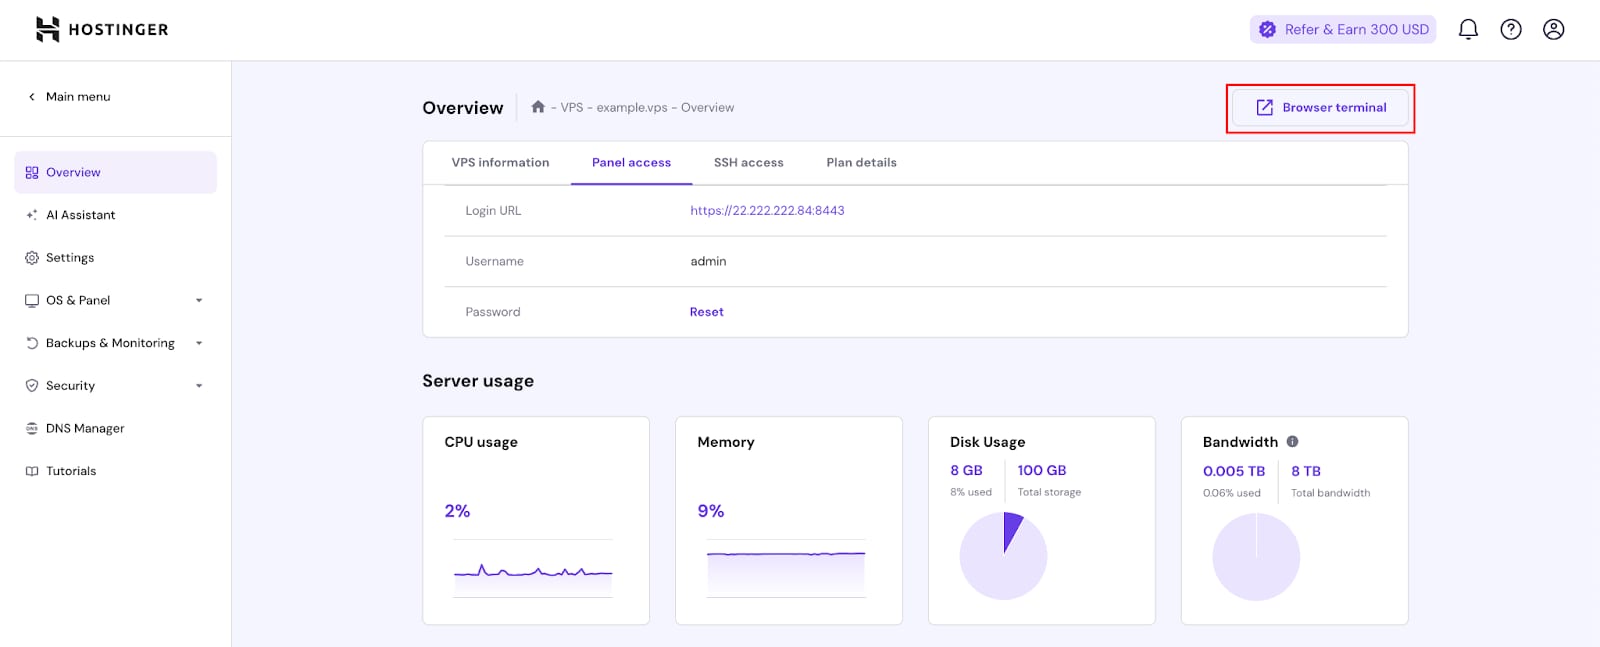Click the Bandwidth info icon
The height and width of the screenshot is (647, 1600).
(1292, 441)
